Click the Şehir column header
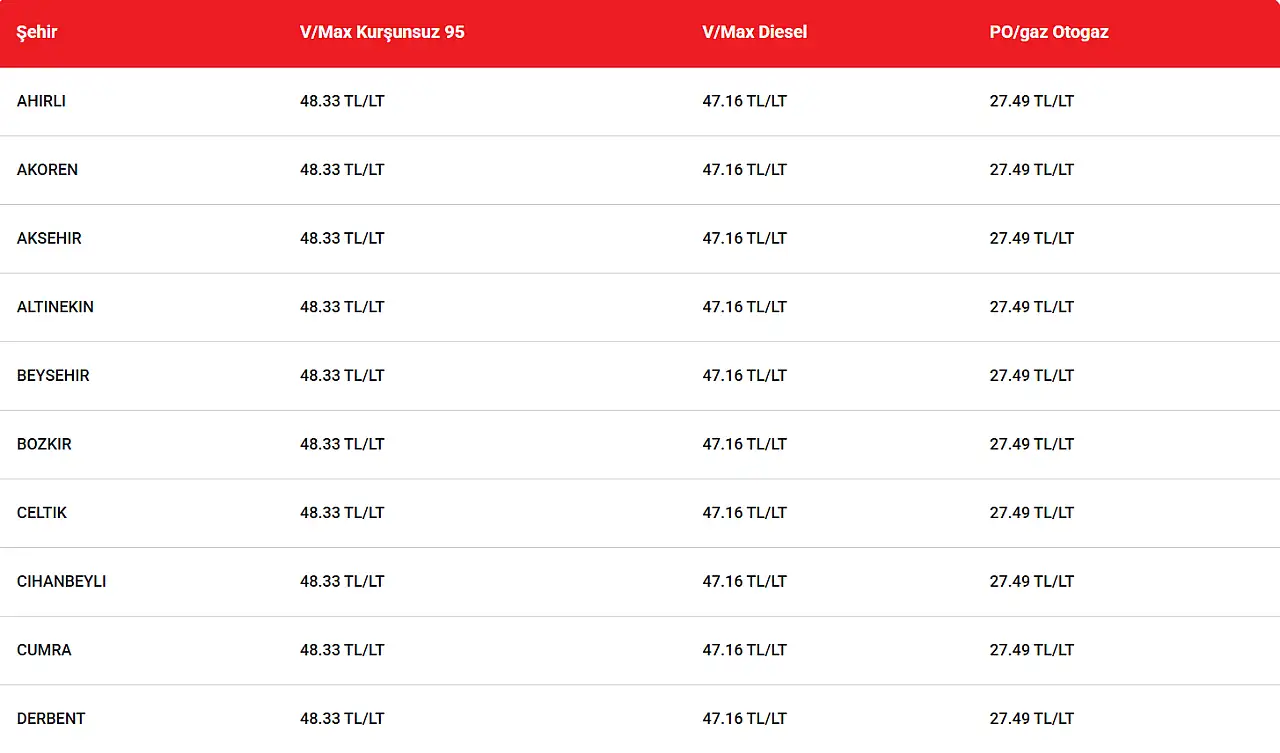 coord(37,32)
